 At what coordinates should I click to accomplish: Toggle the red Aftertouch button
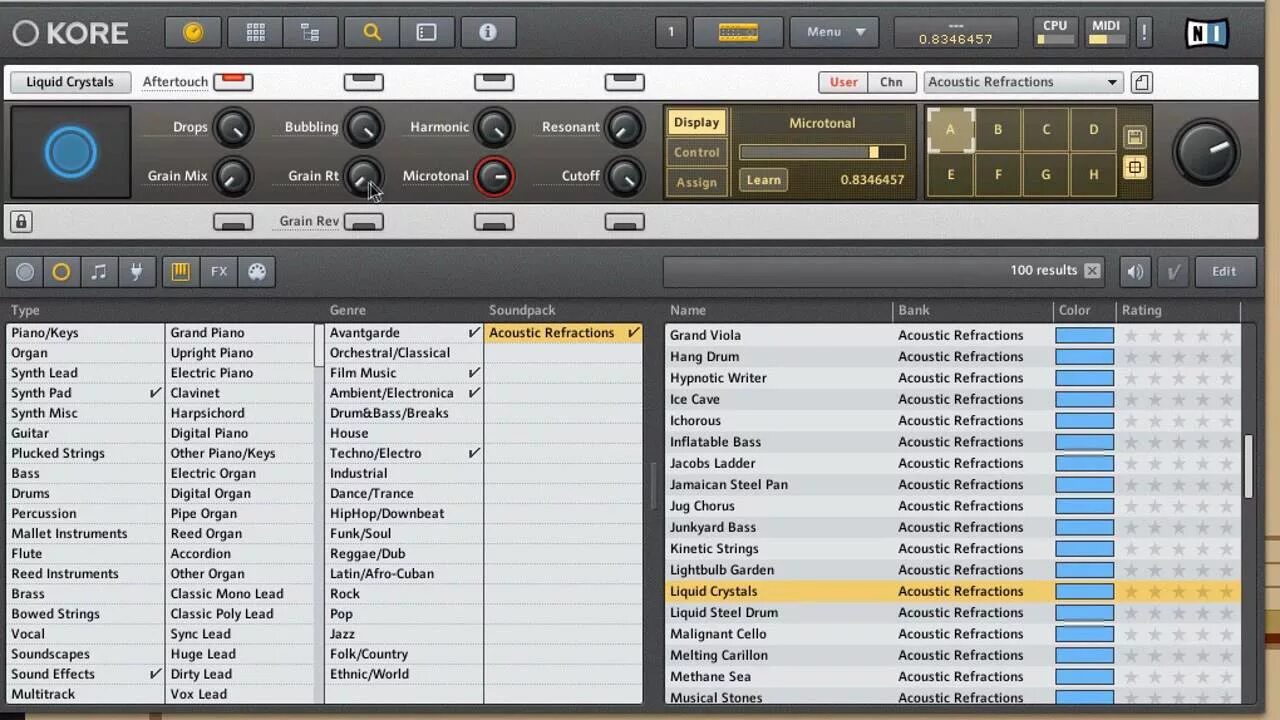tap(233, 81)
